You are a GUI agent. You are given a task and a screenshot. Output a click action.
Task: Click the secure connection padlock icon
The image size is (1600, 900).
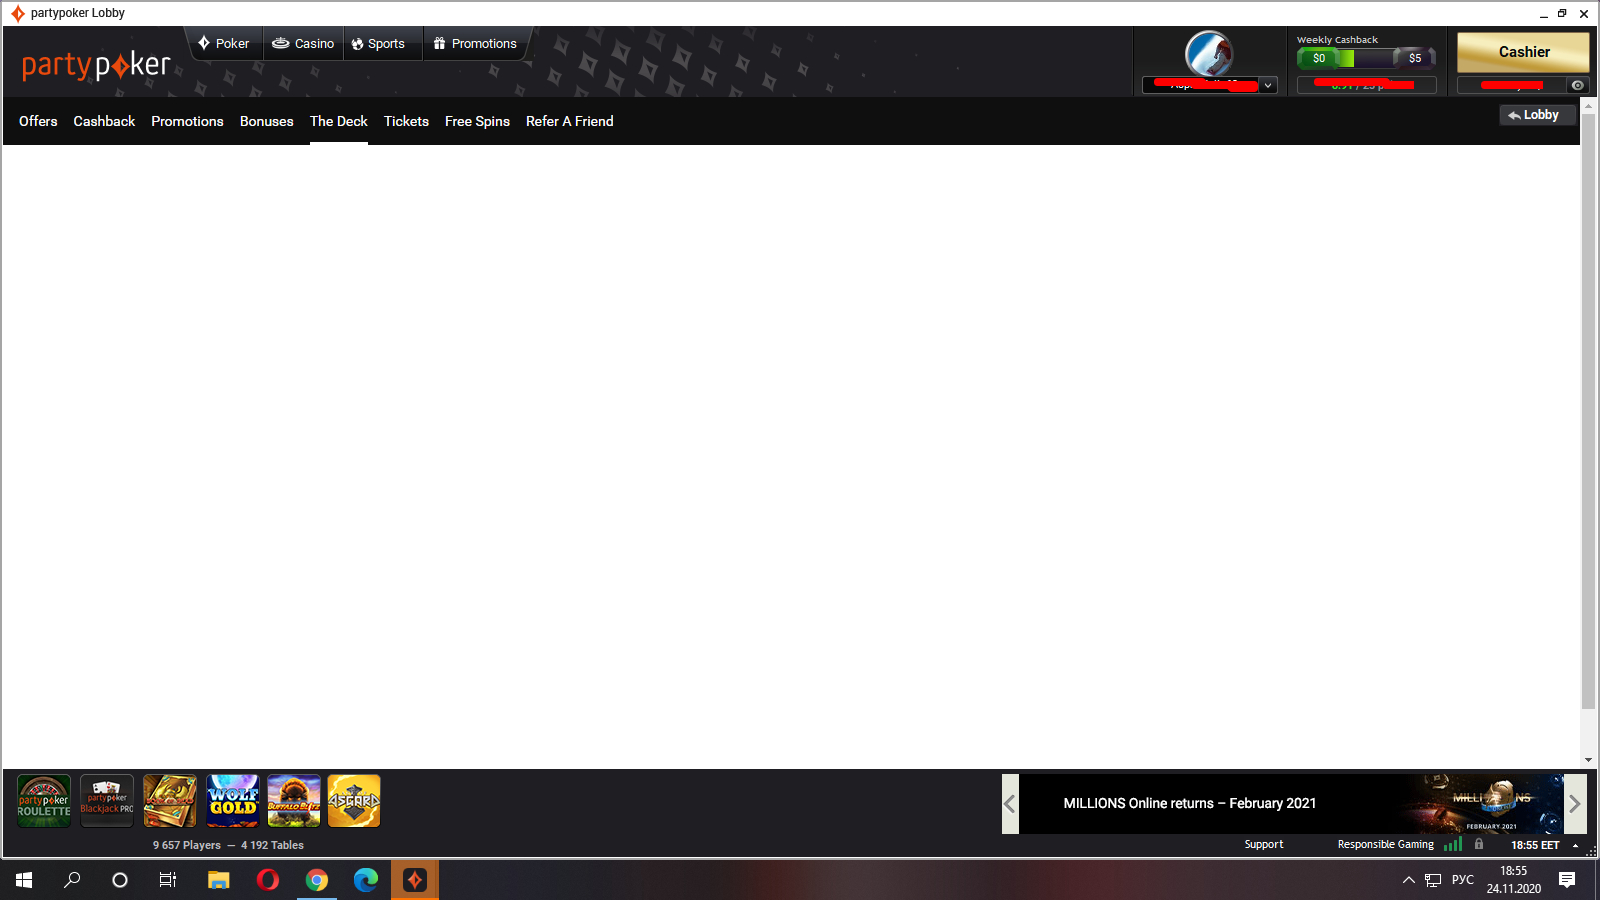click(1479, 844)
